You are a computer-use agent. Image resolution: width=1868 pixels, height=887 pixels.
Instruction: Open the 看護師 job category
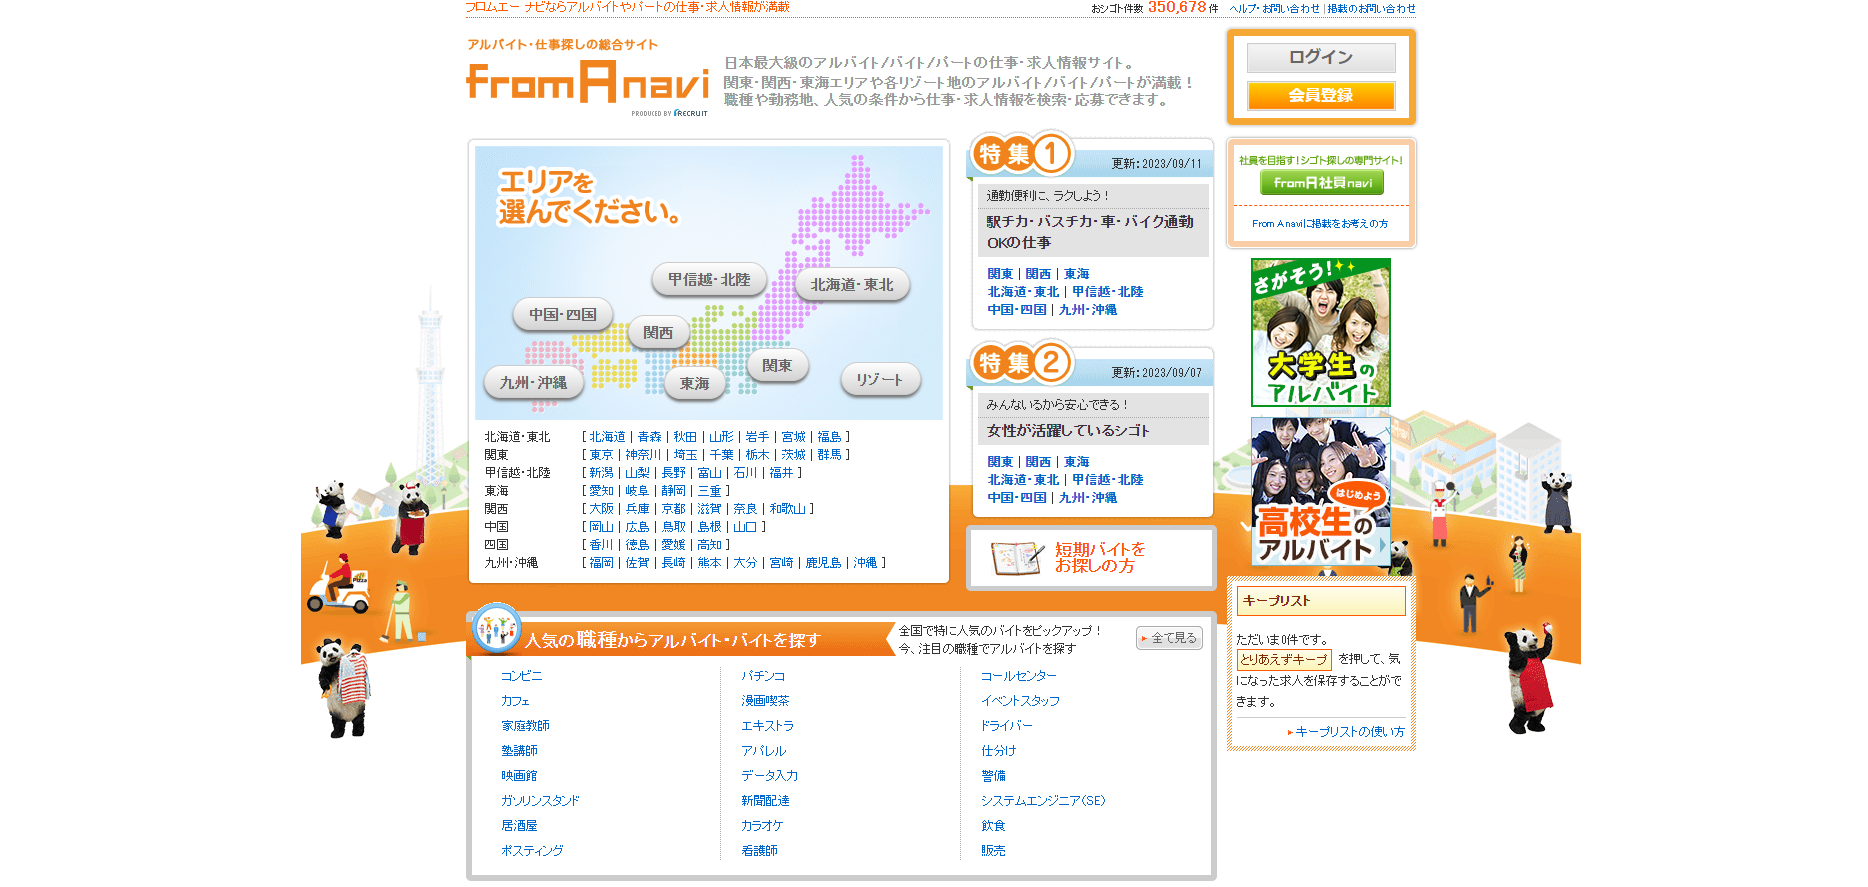(759, 851)
